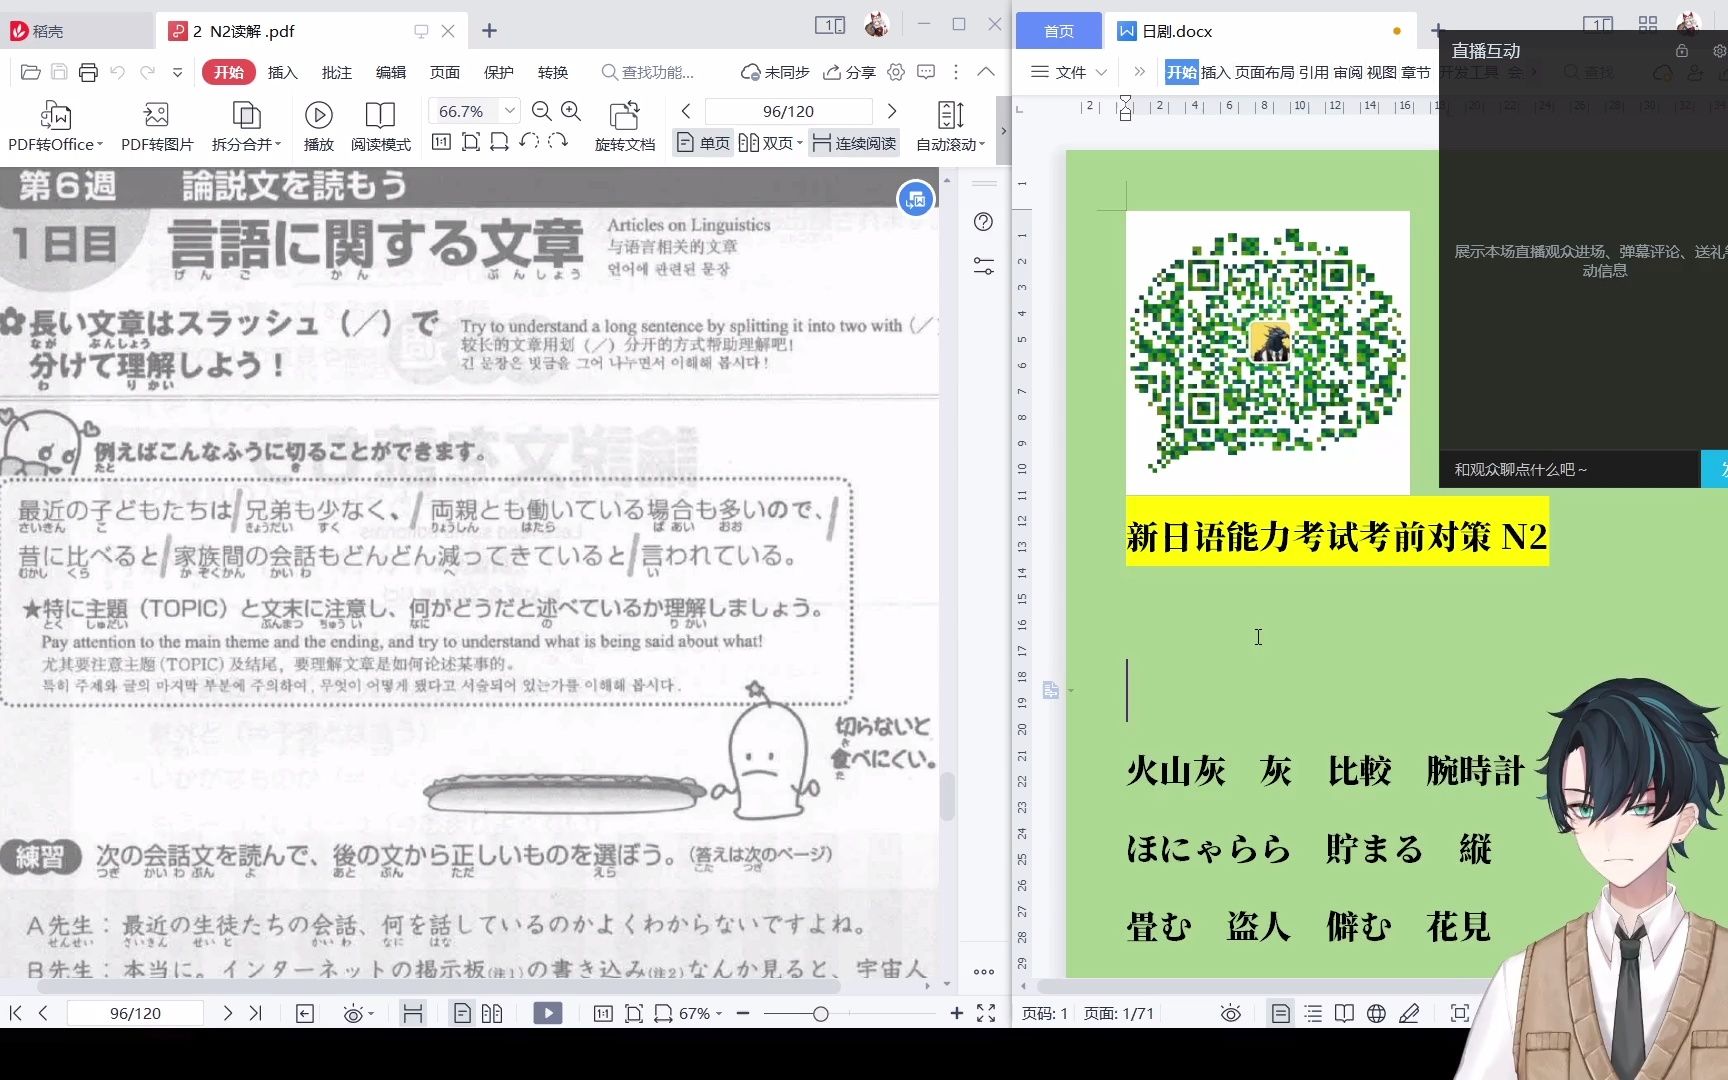Decrease zoom with minus beside PDF slider
This screenshot has width=1728, height=1080.
point(743,1013)
